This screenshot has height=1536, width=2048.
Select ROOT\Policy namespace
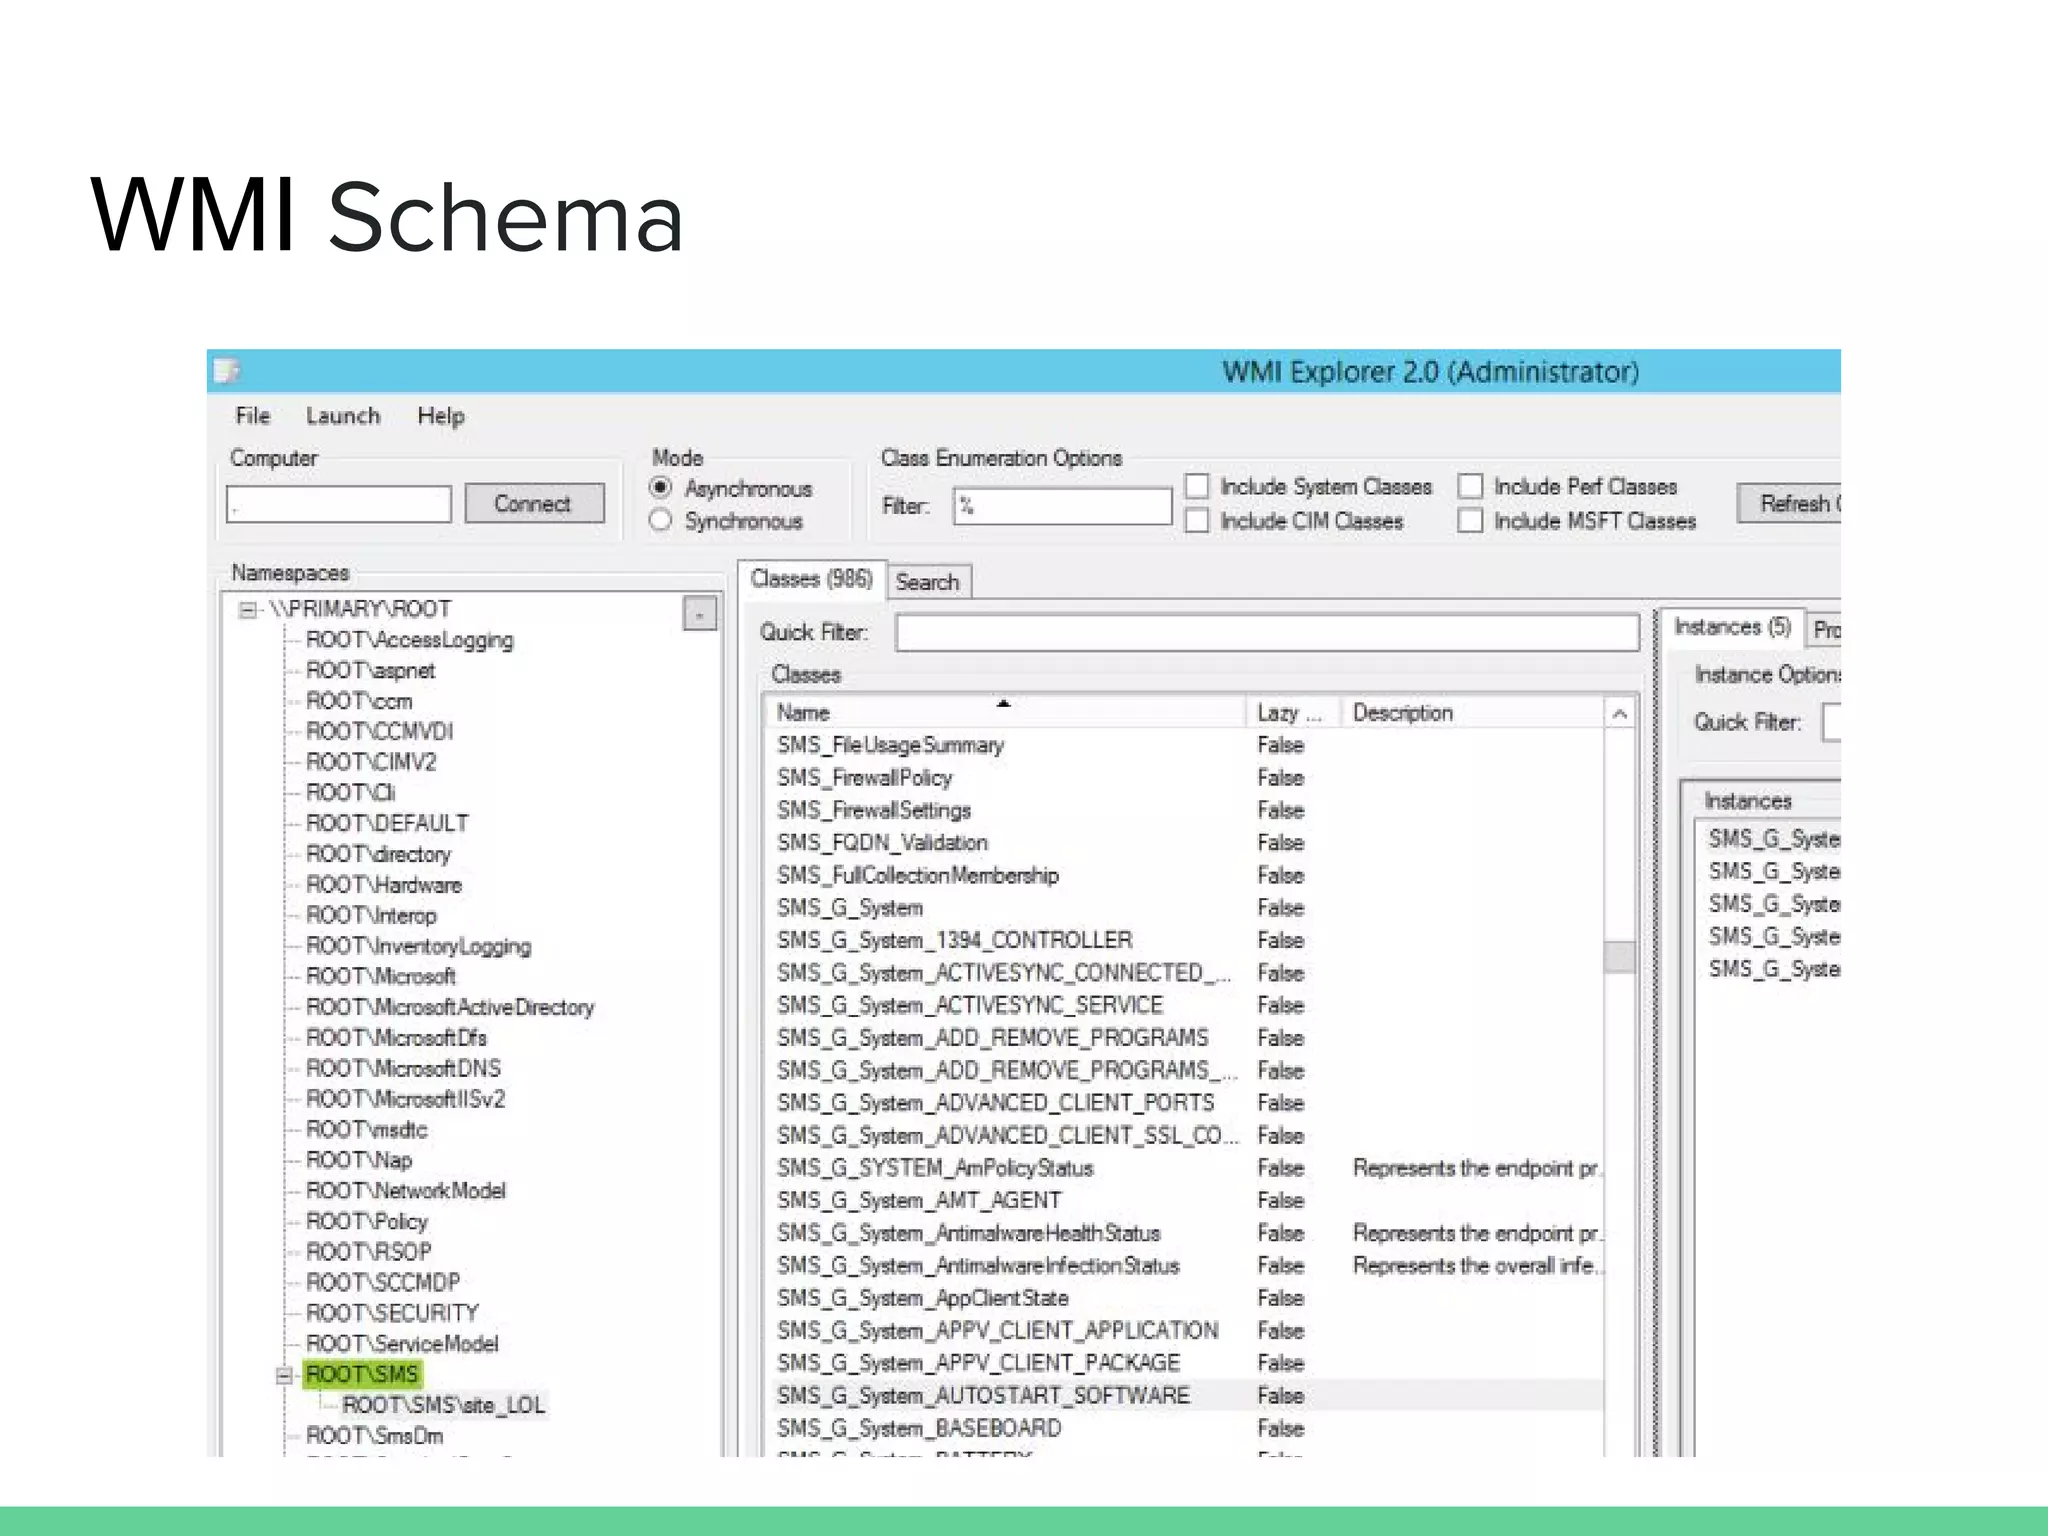click(367, 1221)
